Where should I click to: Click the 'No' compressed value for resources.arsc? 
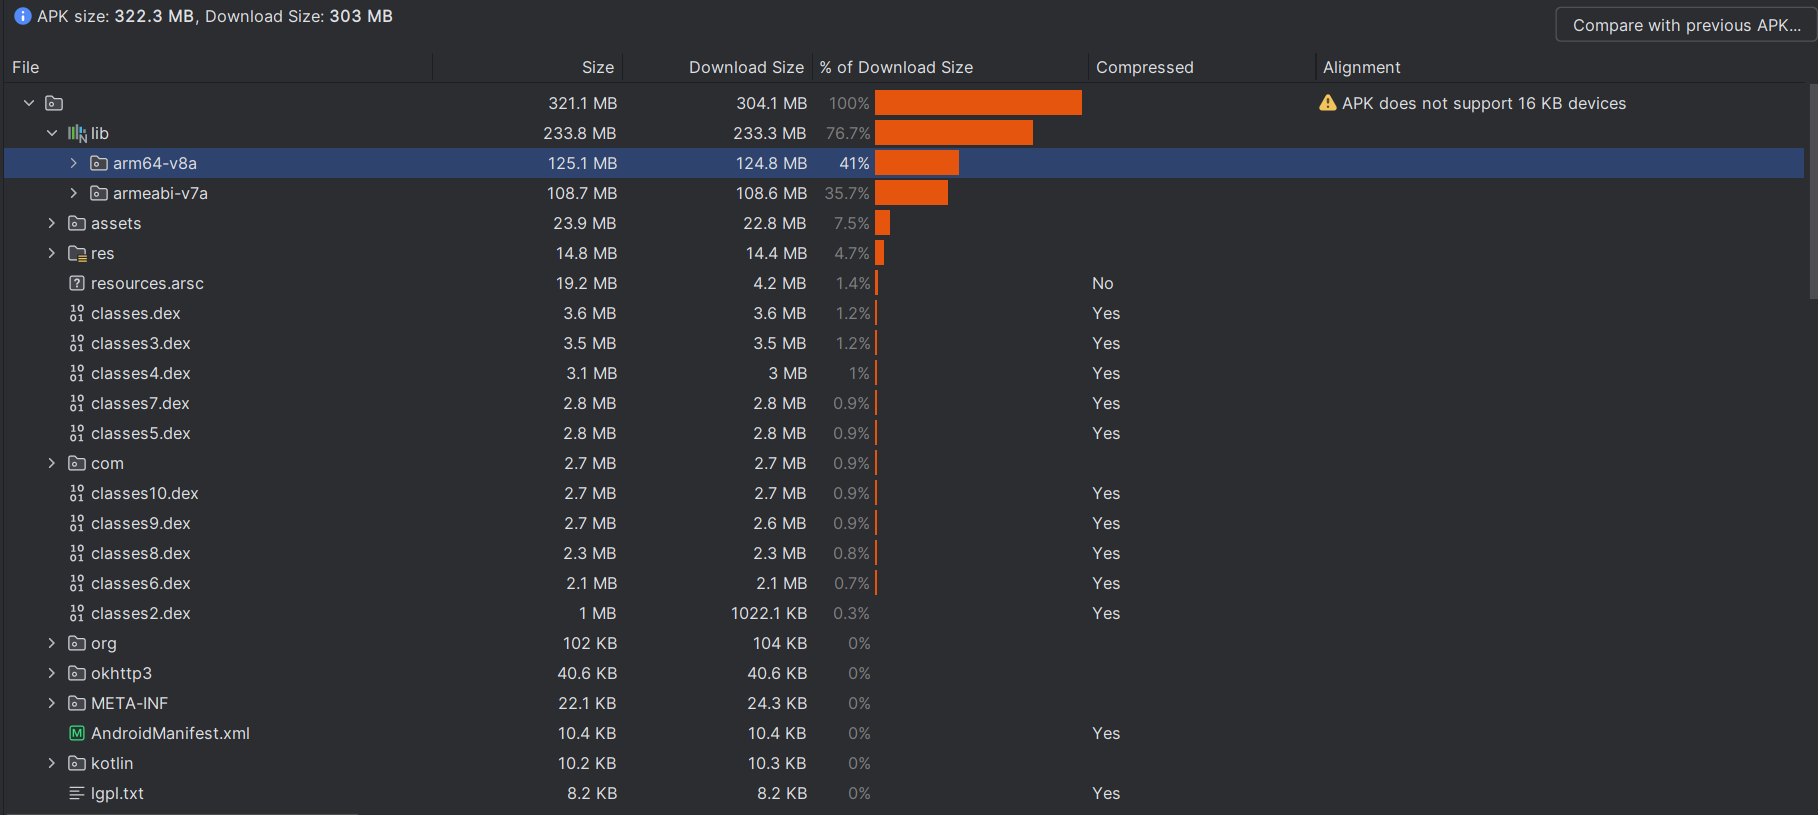click(1103, 283)
